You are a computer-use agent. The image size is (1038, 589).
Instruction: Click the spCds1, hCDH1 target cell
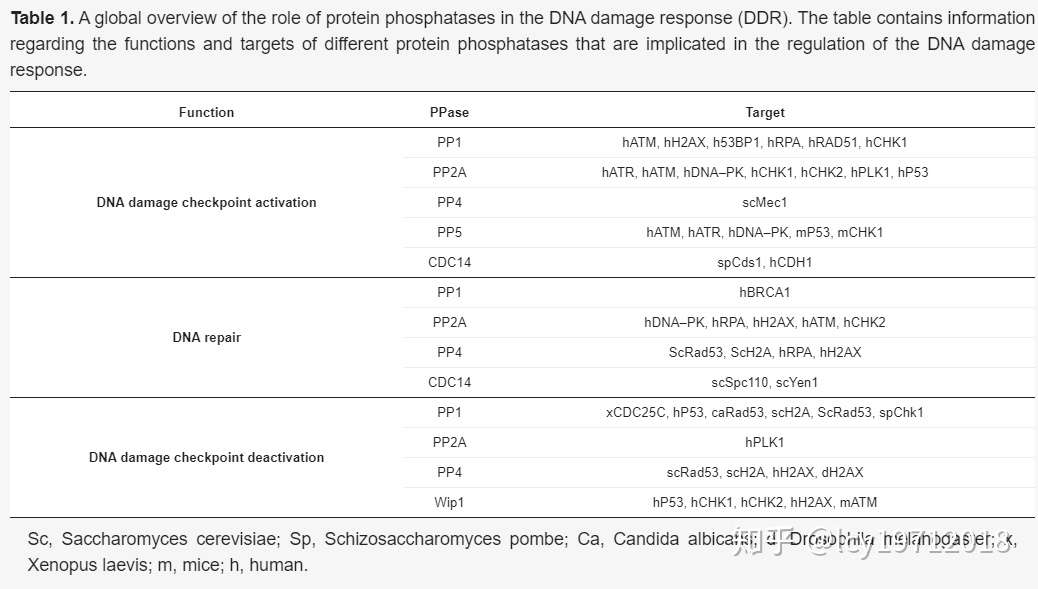[x=765, y=263]
